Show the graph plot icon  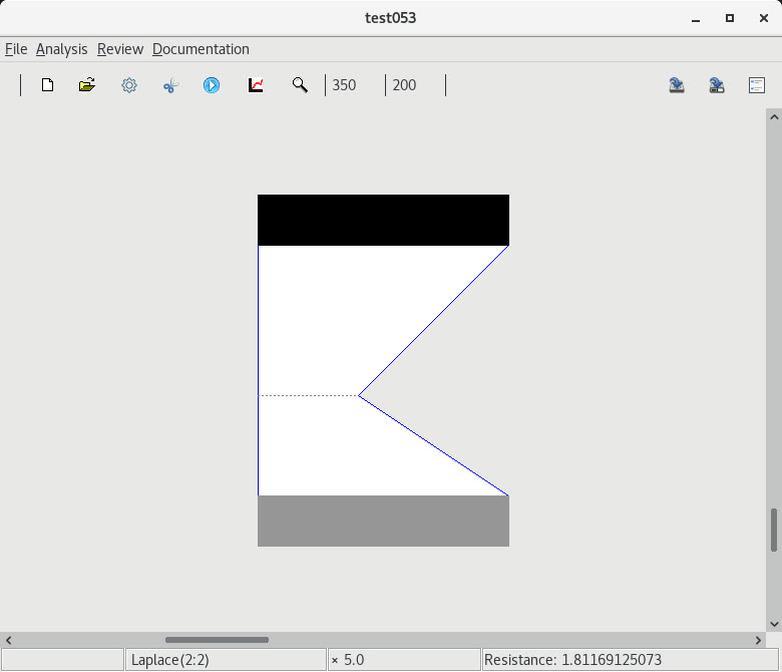click(x=256, y=85)
